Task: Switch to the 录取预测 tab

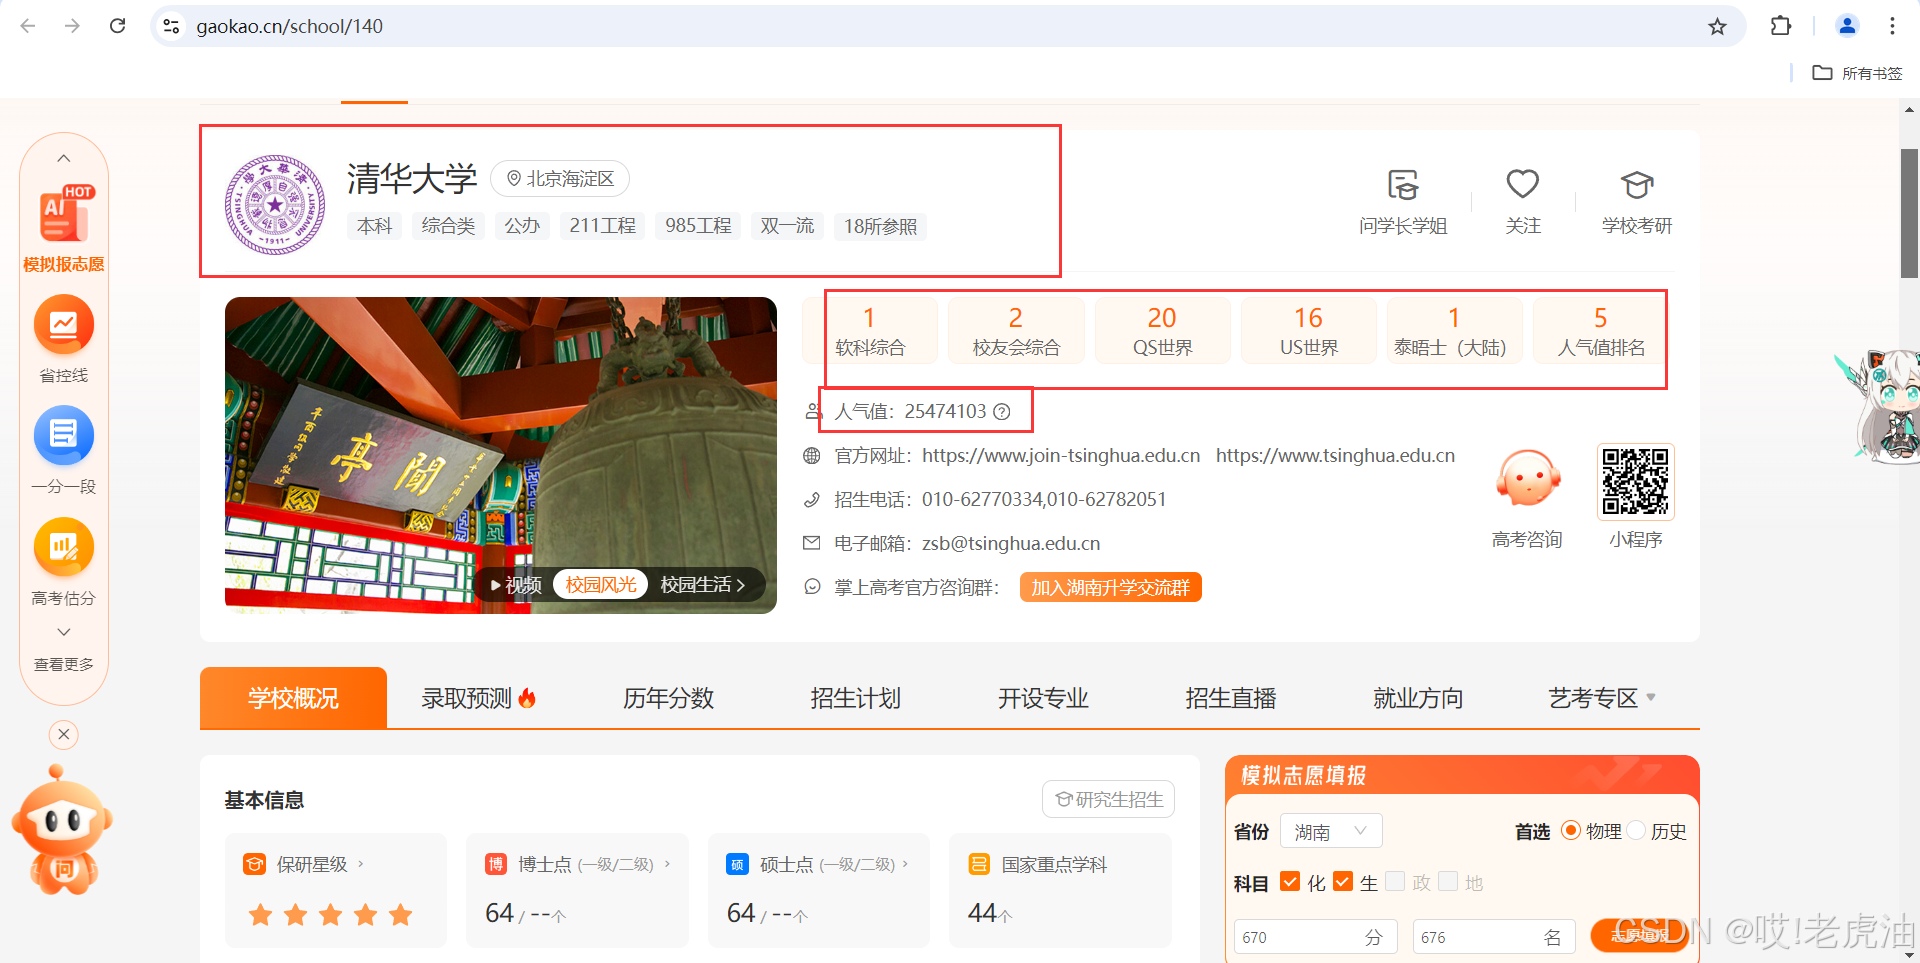Action: tap(479, 698)
